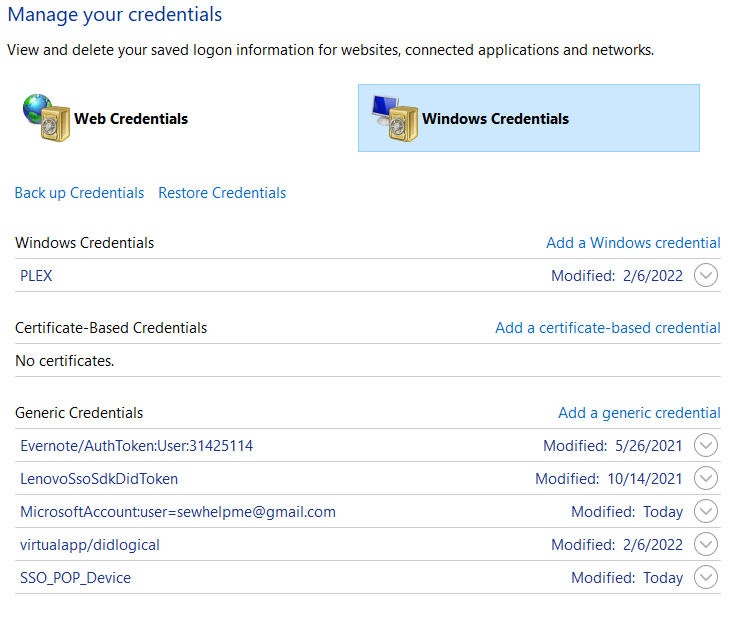Click the Restore Credentials link
Image resolution: width=750 pixels, height=634 pixels.
[222, 193]
